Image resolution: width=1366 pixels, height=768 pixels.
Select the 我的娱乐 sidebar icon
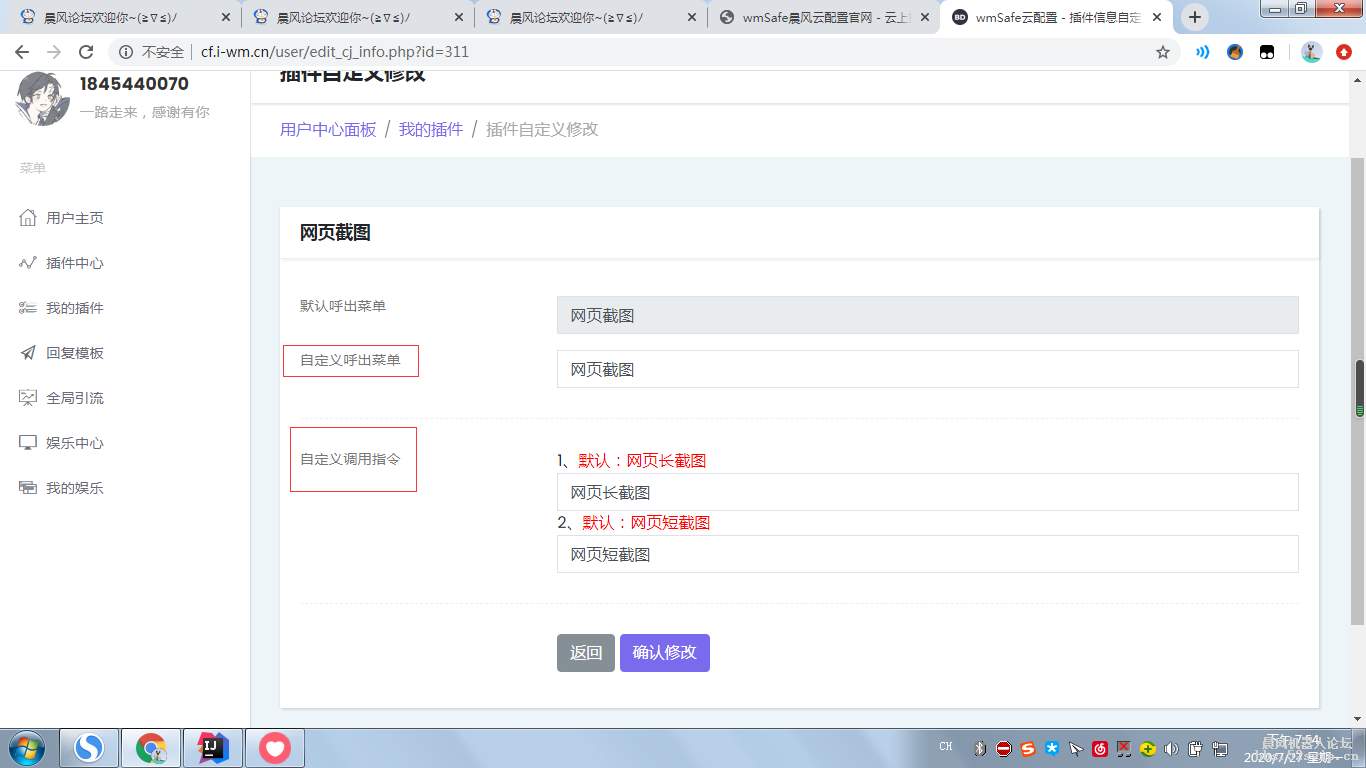tap(28, 487)
